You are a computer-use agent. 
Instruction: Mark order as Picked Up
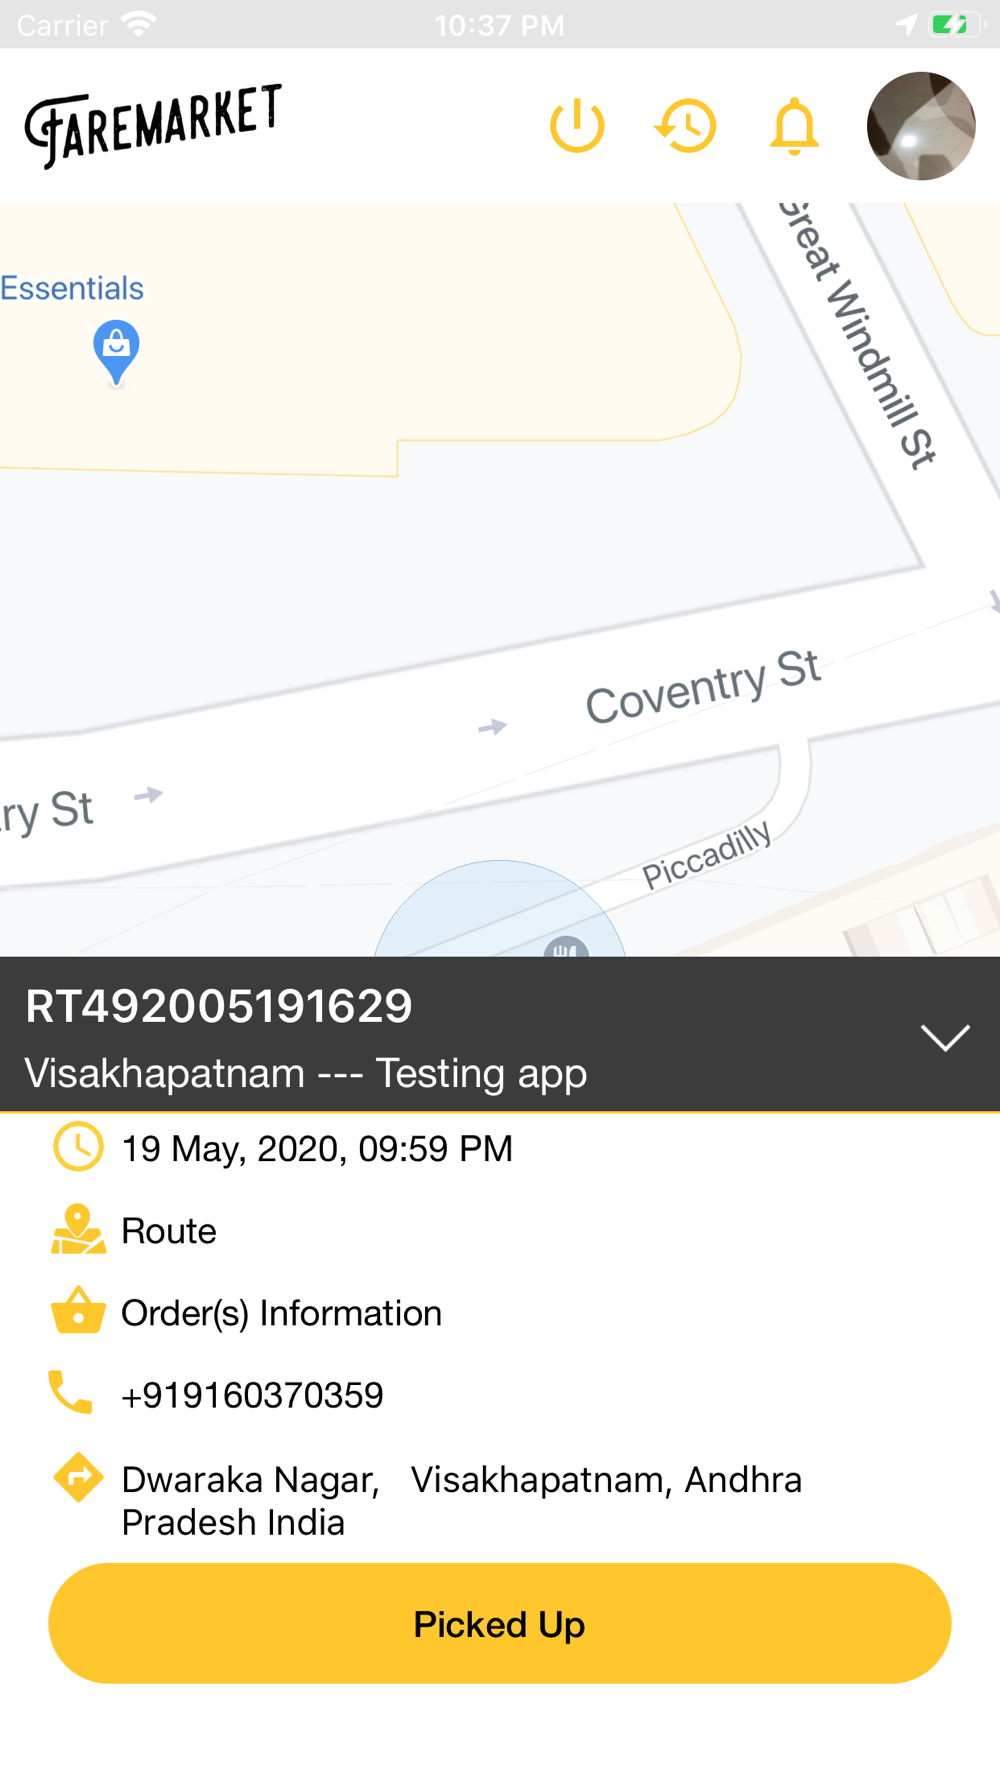pos(500,1623)
